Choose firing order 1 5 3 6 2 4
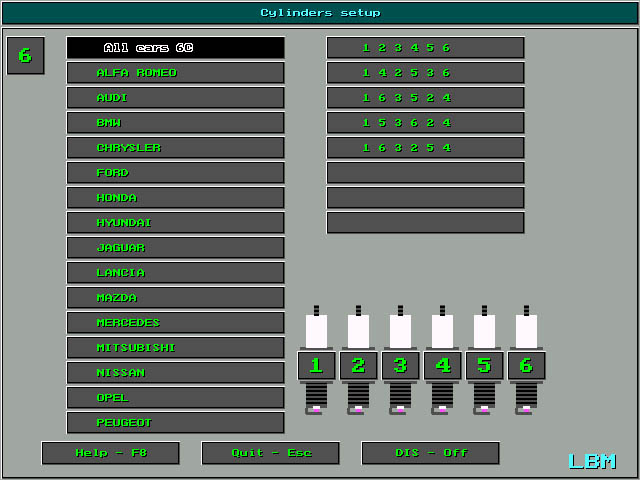Screen dimensions: 640x480 [425, 123]
